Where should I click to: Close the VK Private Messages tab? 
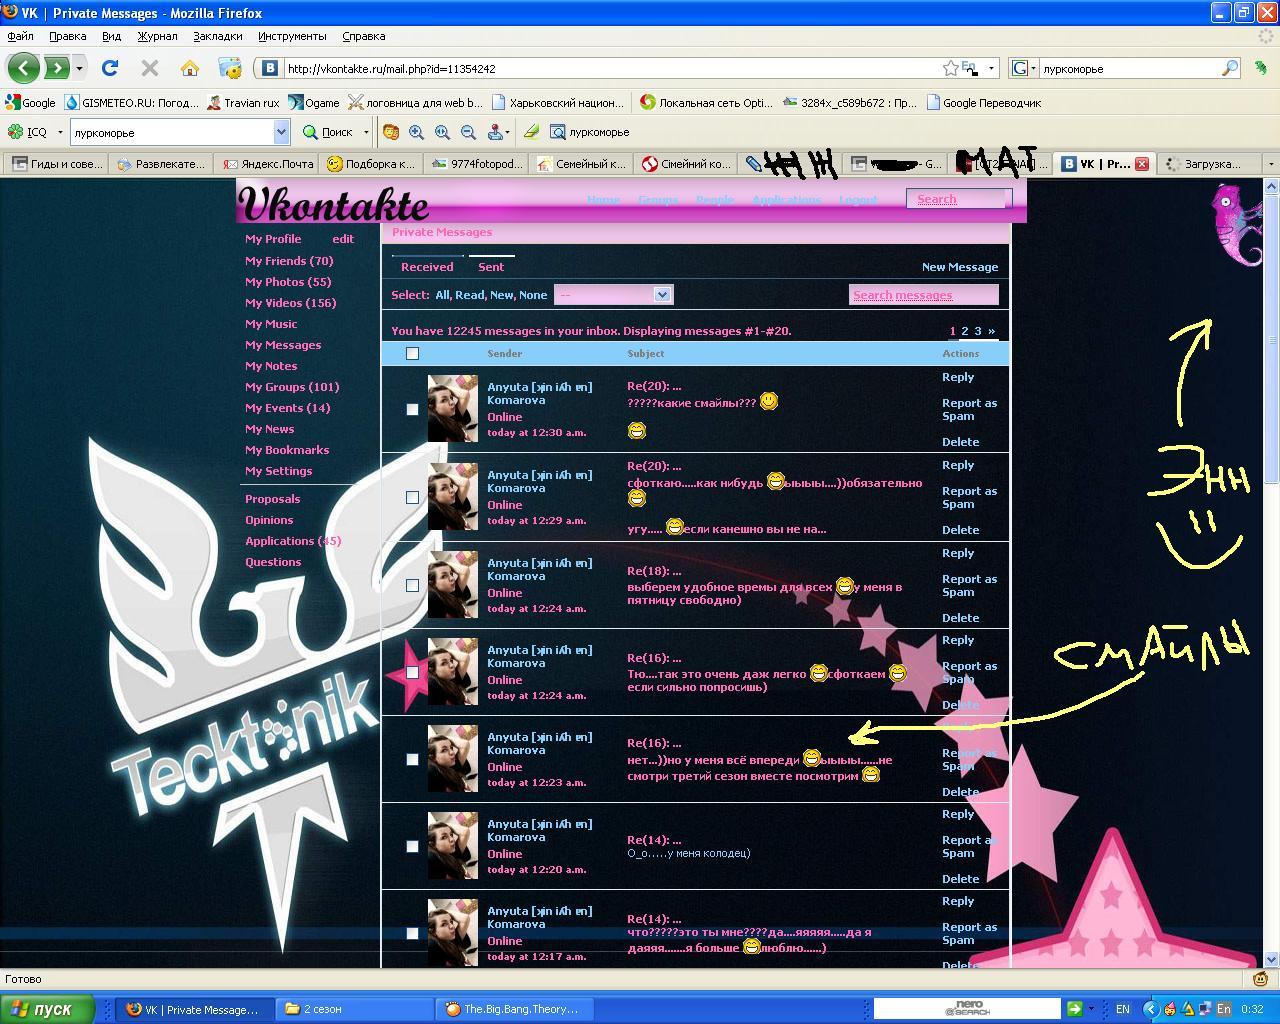[x=1142, y=164]
